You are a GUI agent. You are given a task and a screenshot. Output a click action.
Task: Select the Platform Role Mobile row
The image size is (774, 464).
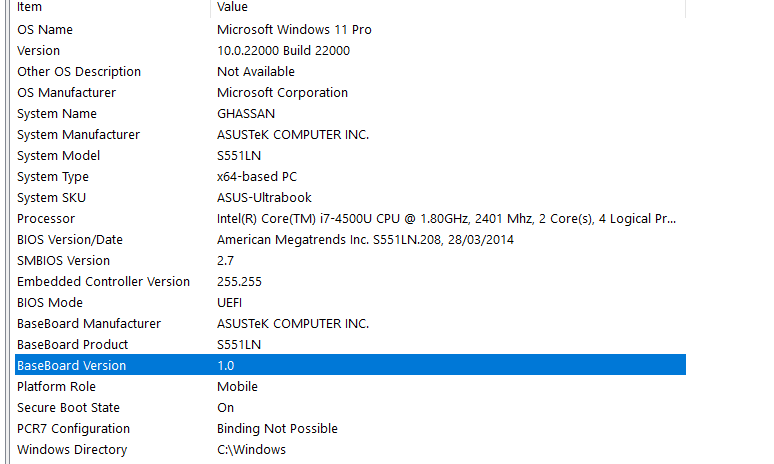(350, 387)
